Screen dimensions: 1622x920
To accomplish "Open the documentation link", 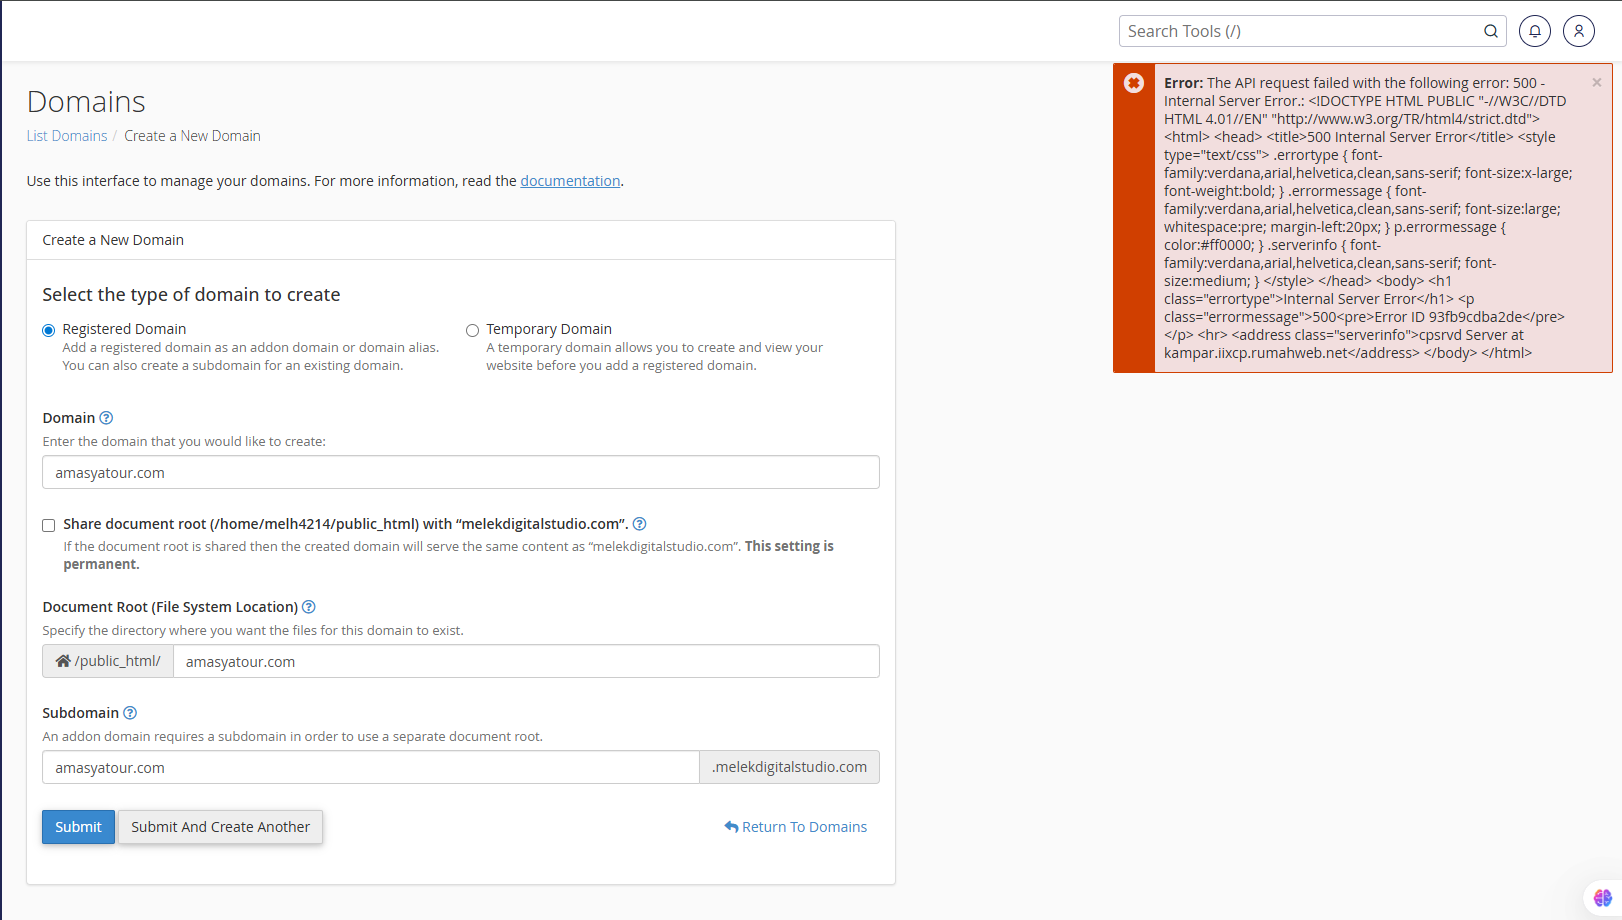I will [570, 181].
